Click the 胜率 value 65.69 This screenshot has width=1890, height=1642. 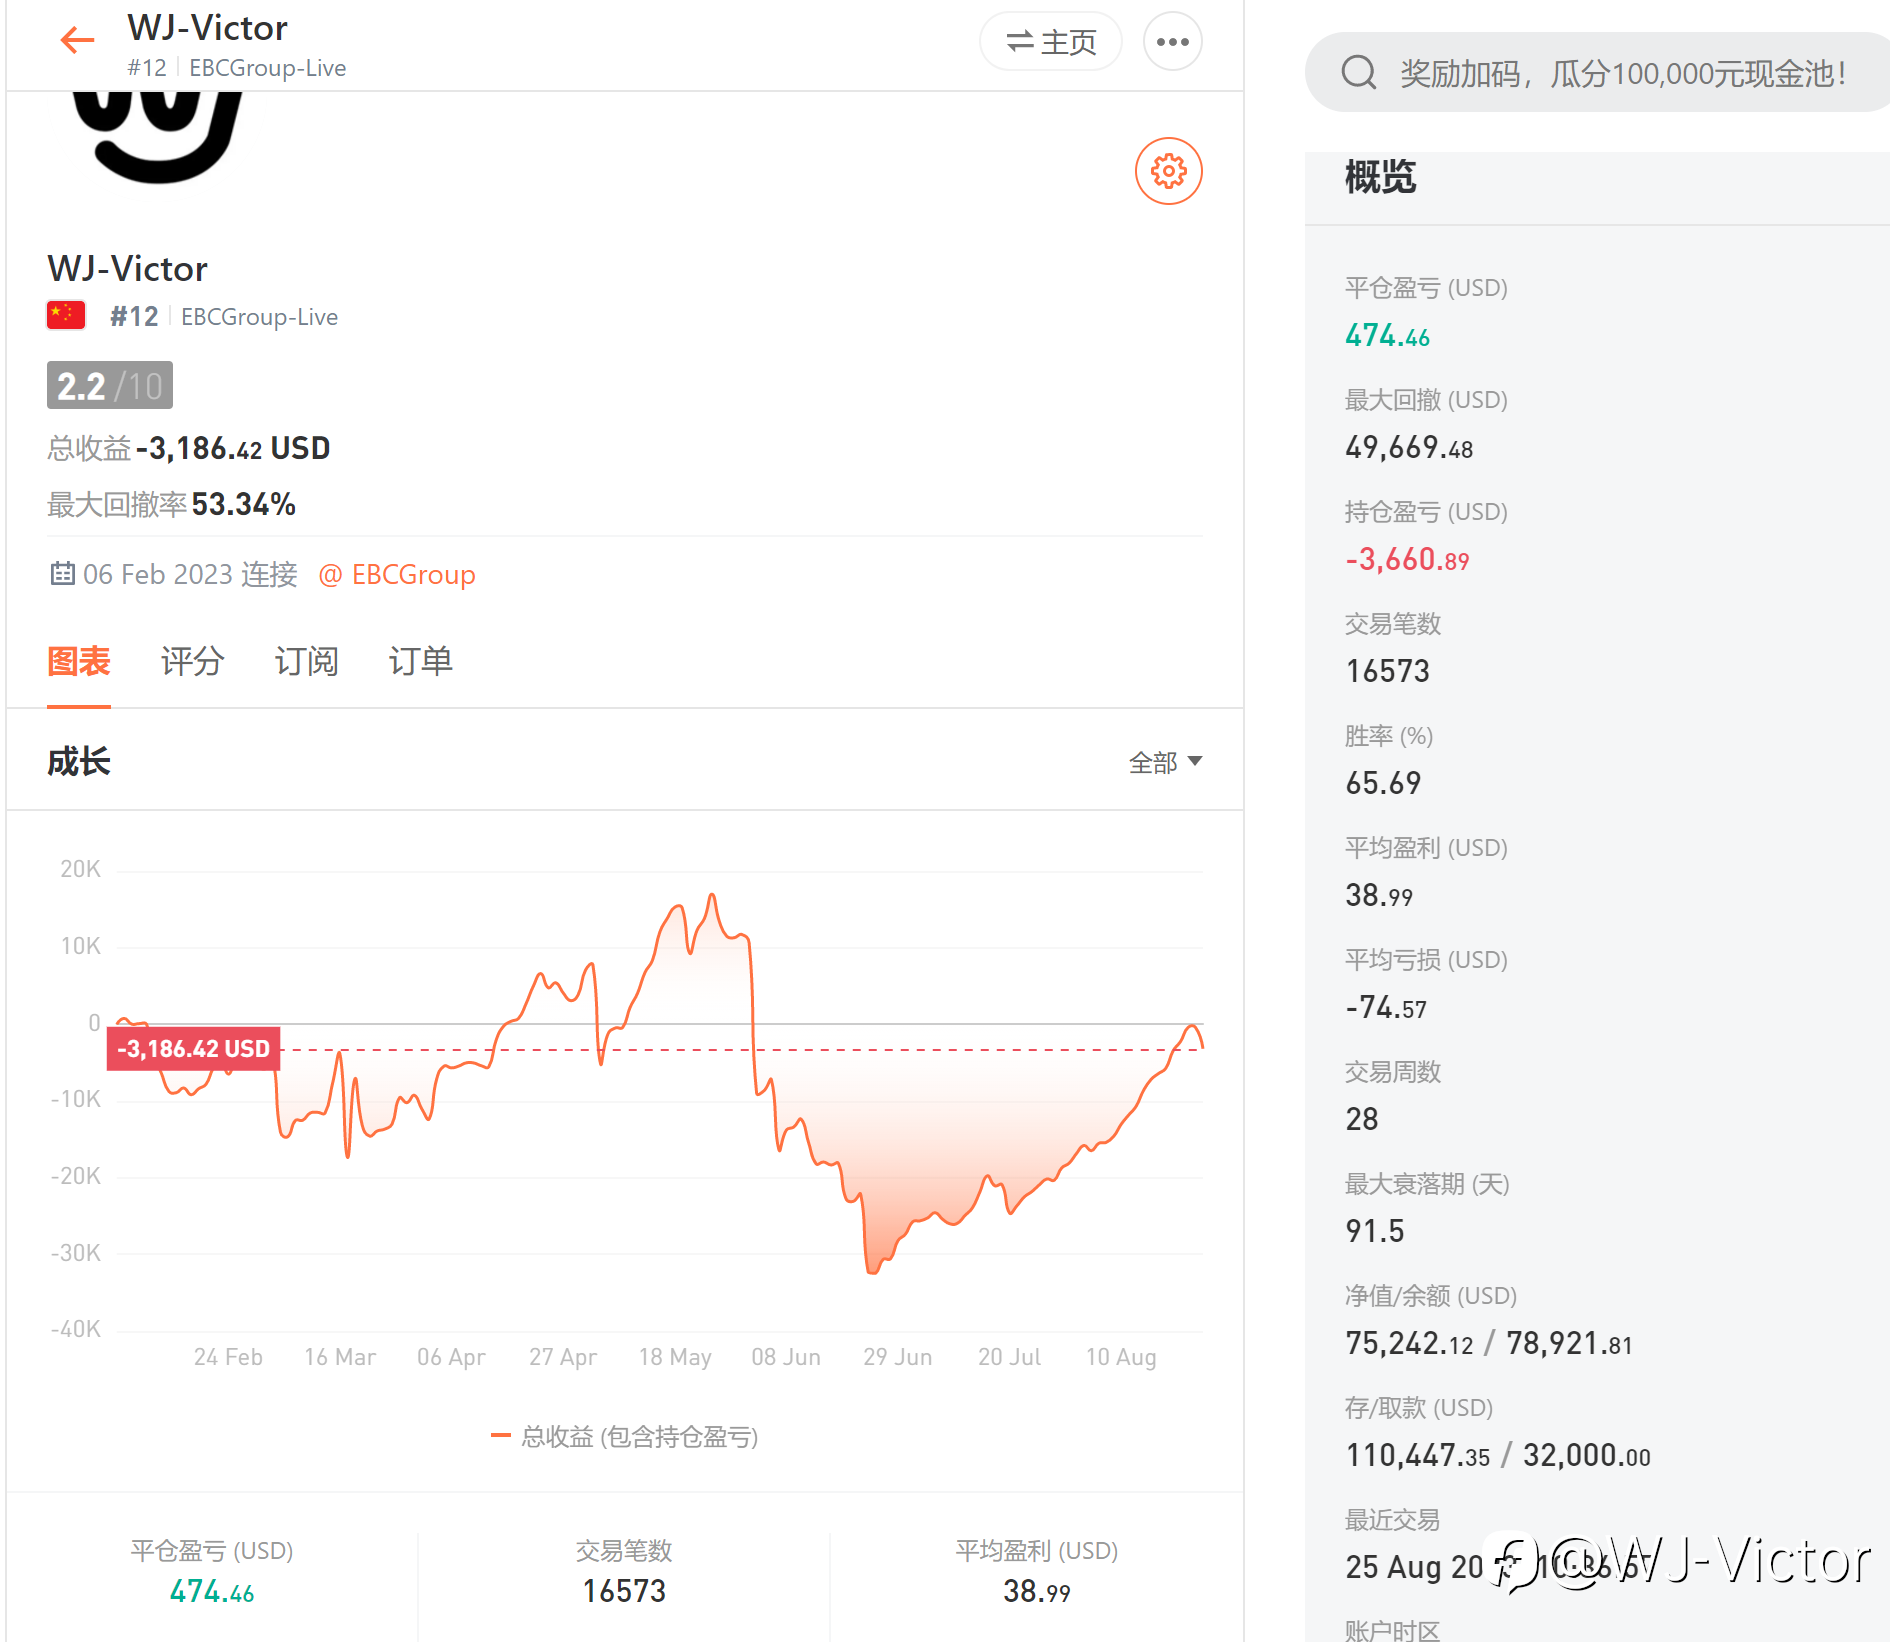(x=1383, y=783)
